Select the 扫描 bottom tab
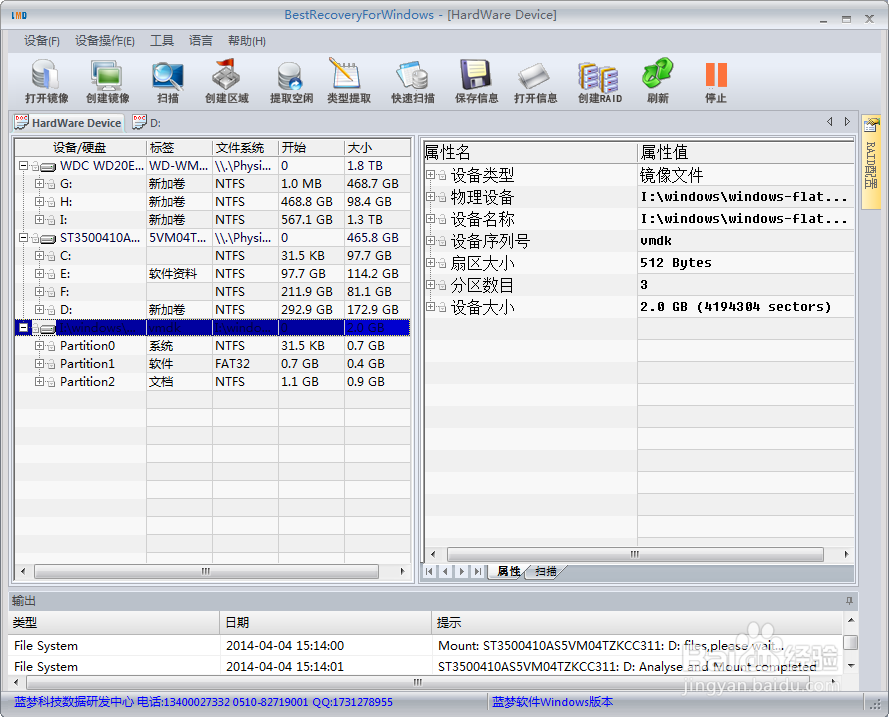The height and width of the screenshot is (717, 889). 545,571
